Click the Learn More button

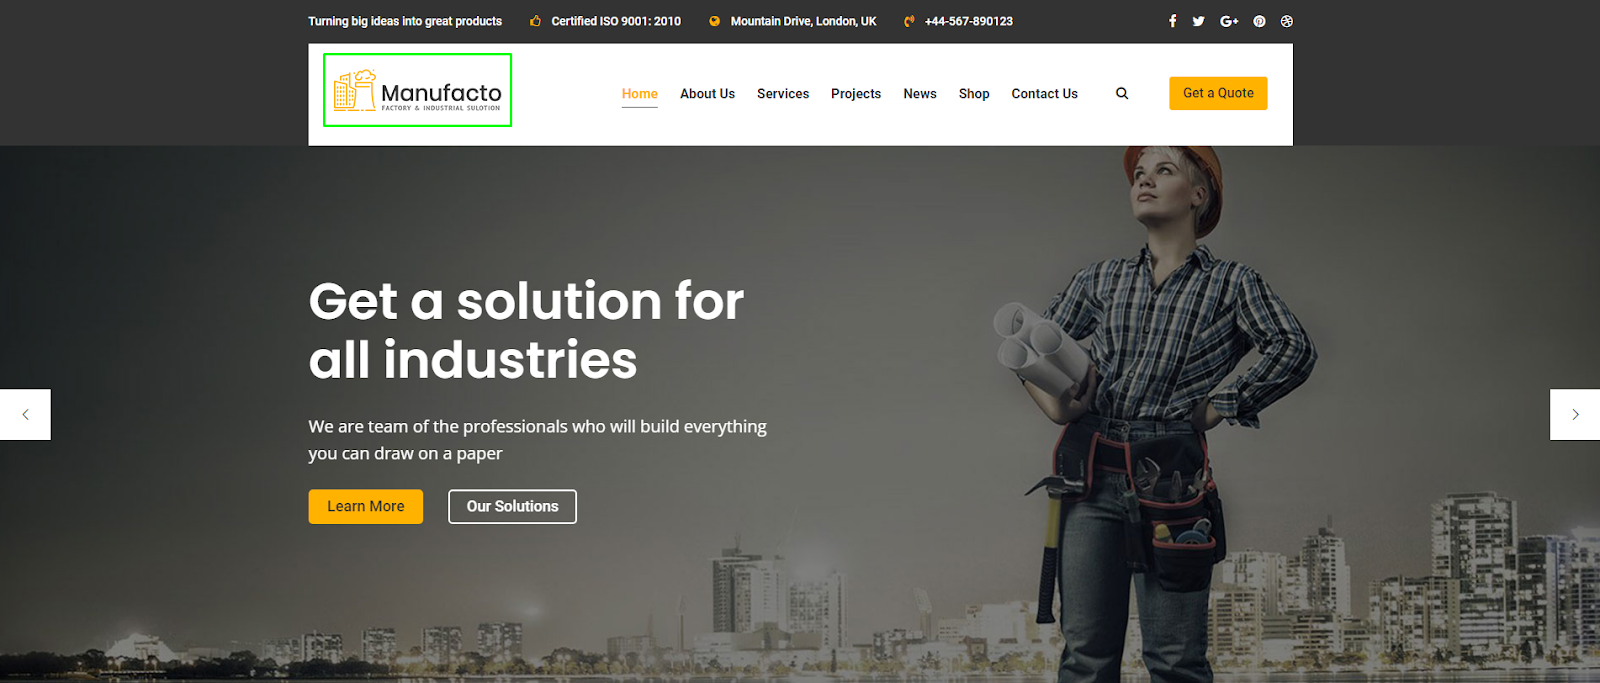366,506
